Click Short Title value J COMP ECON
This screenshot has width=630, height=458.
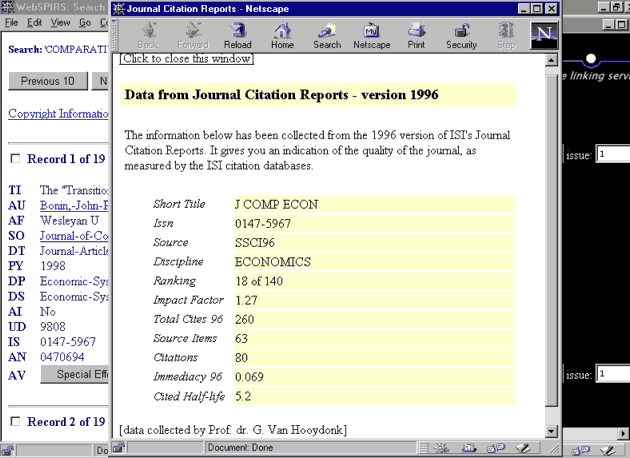(x=276, y=204)
